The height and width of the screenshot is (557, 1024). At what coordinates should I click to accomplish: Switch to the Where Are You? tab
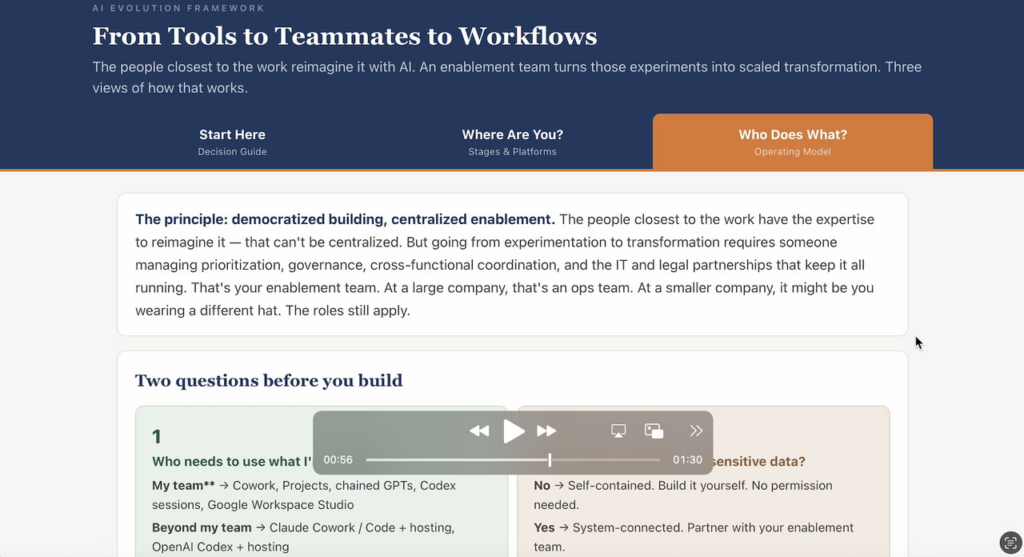point(512,142)
